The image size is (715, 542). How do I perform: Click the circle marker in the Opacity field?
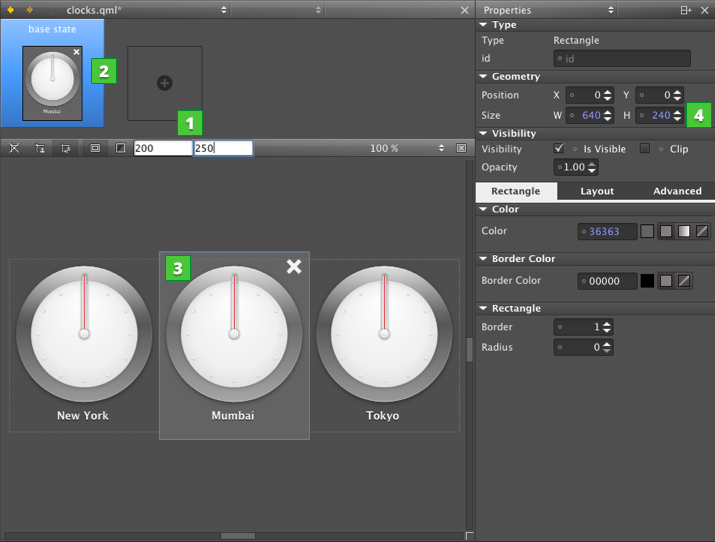coord(560,167)
